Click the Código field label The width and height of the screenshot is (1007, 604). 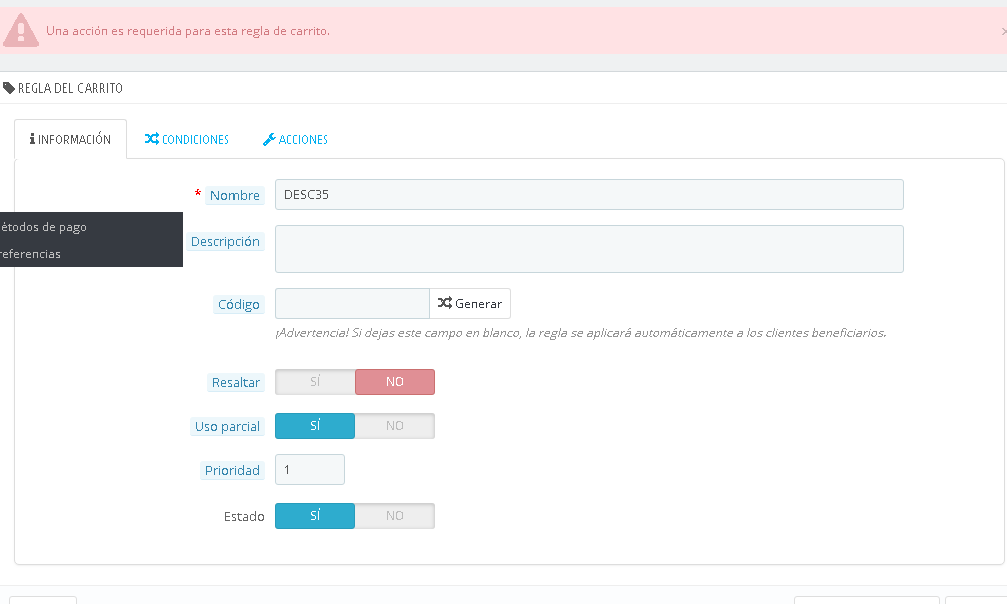point(238,305)
